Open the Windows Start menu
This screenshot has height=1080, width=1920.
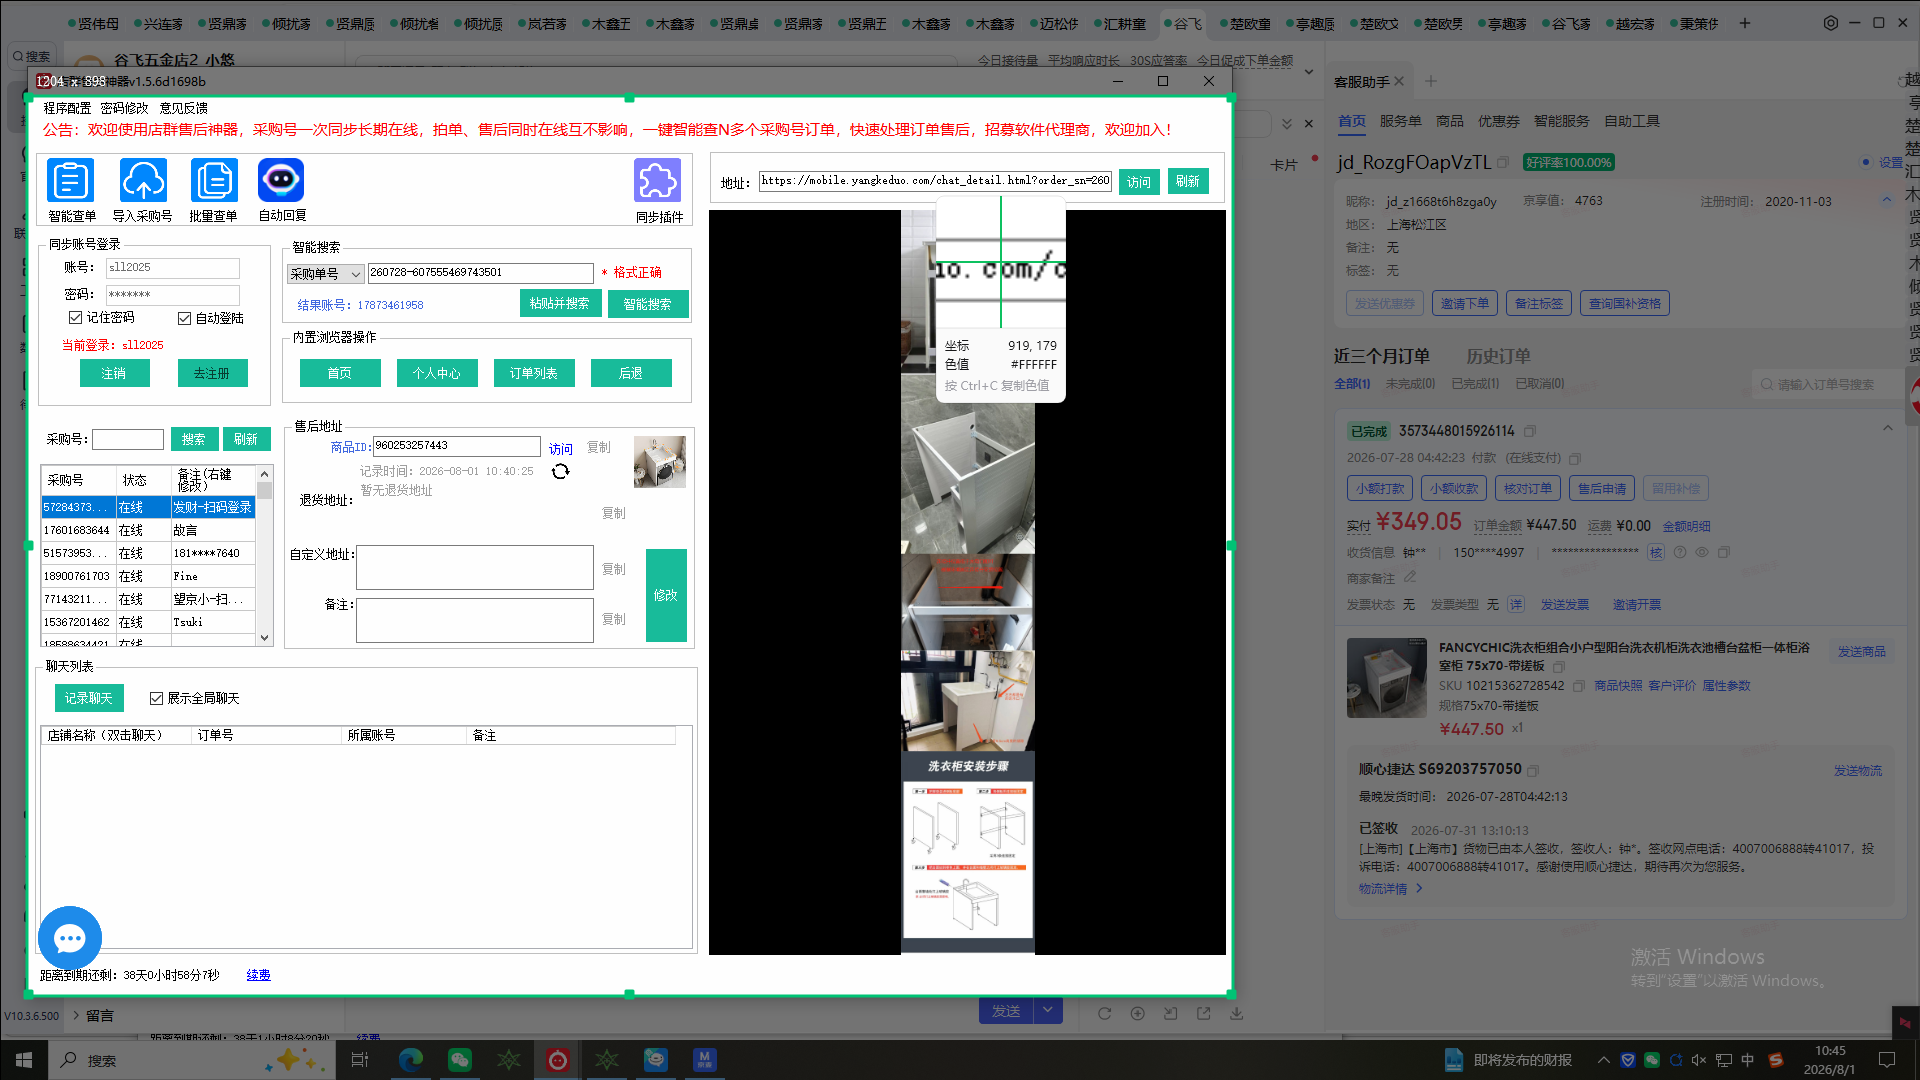click(24, 1060)
